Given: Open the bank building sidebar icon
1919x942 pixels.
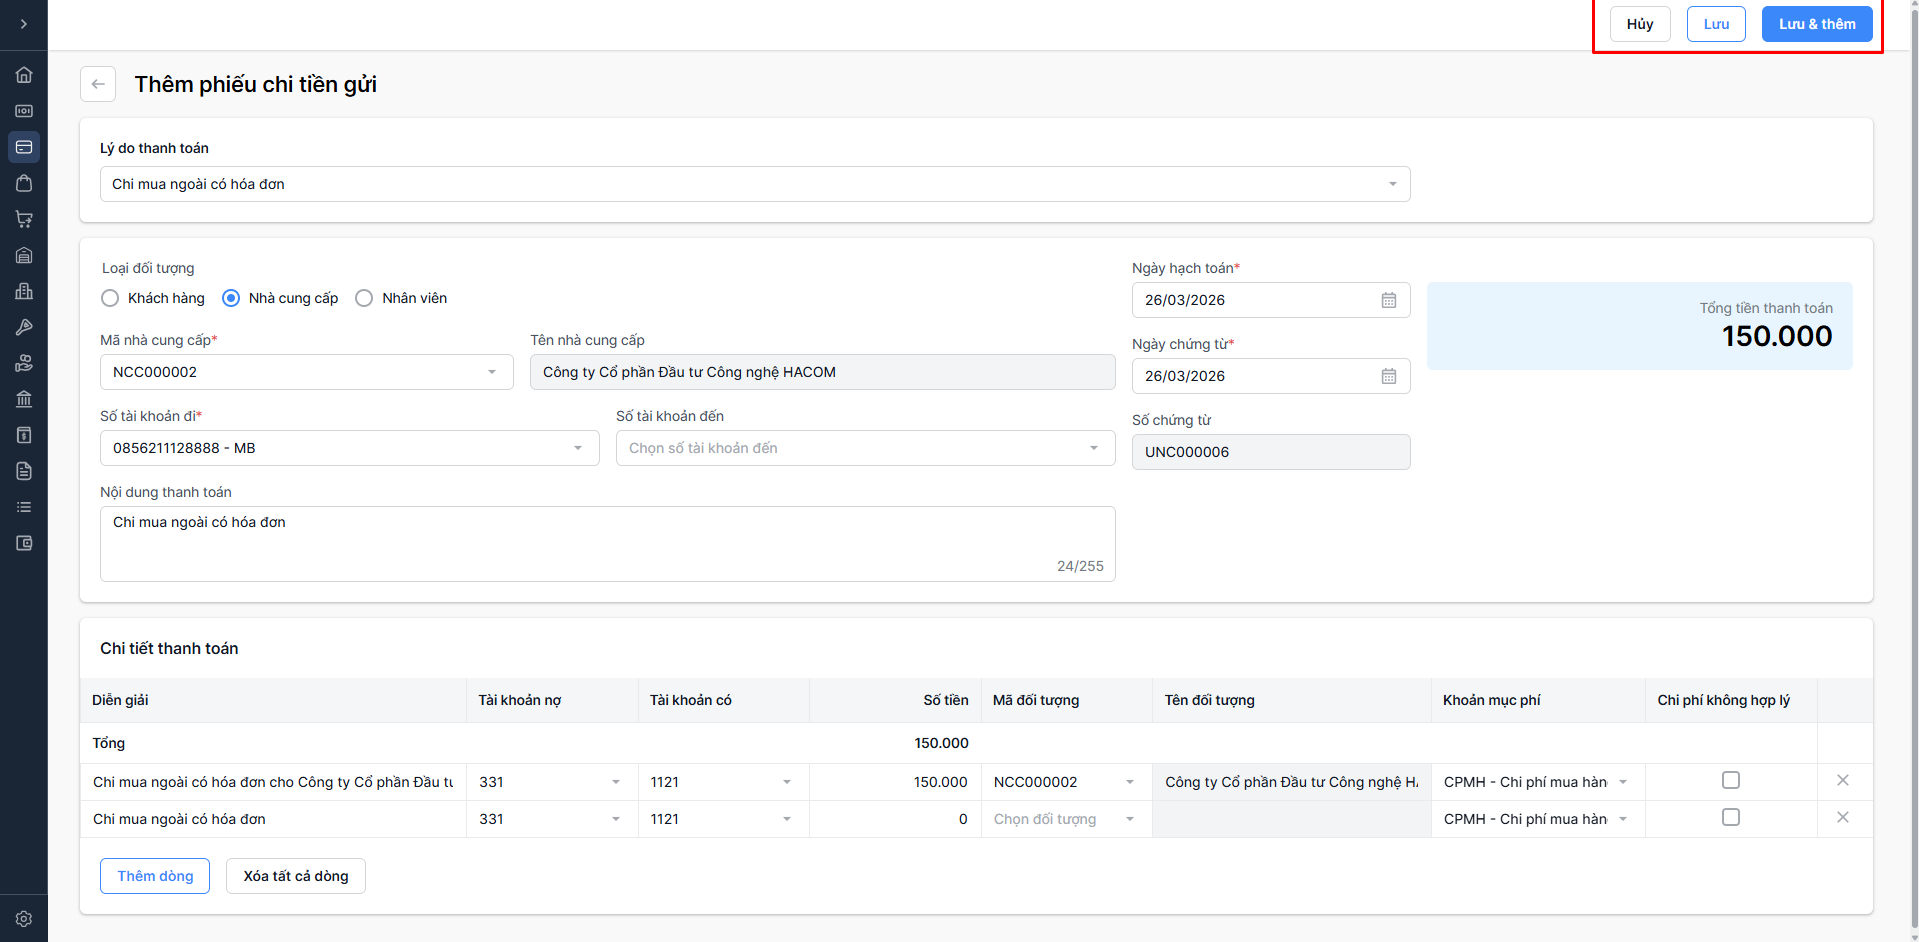Looking at the screenshot, I should click(x=24, y=399).
